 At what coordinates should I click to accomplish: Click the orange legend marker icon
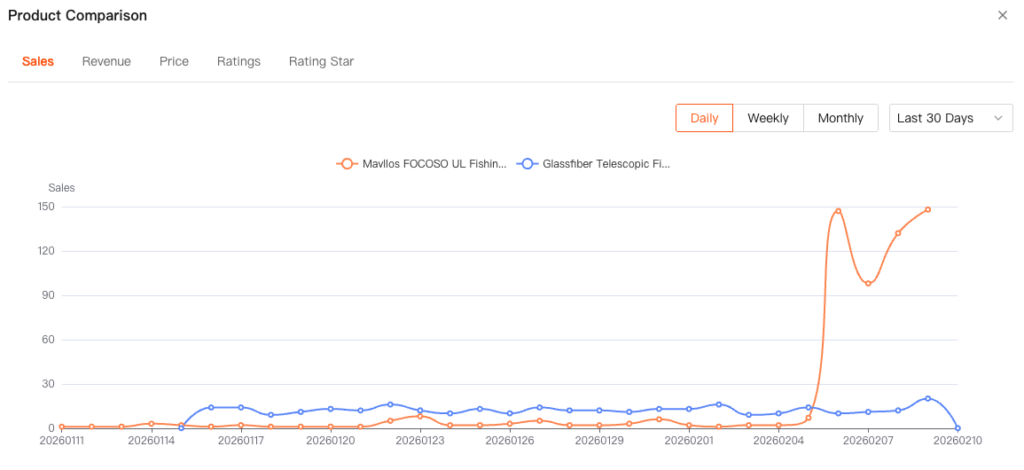click(x=347, y=164)
